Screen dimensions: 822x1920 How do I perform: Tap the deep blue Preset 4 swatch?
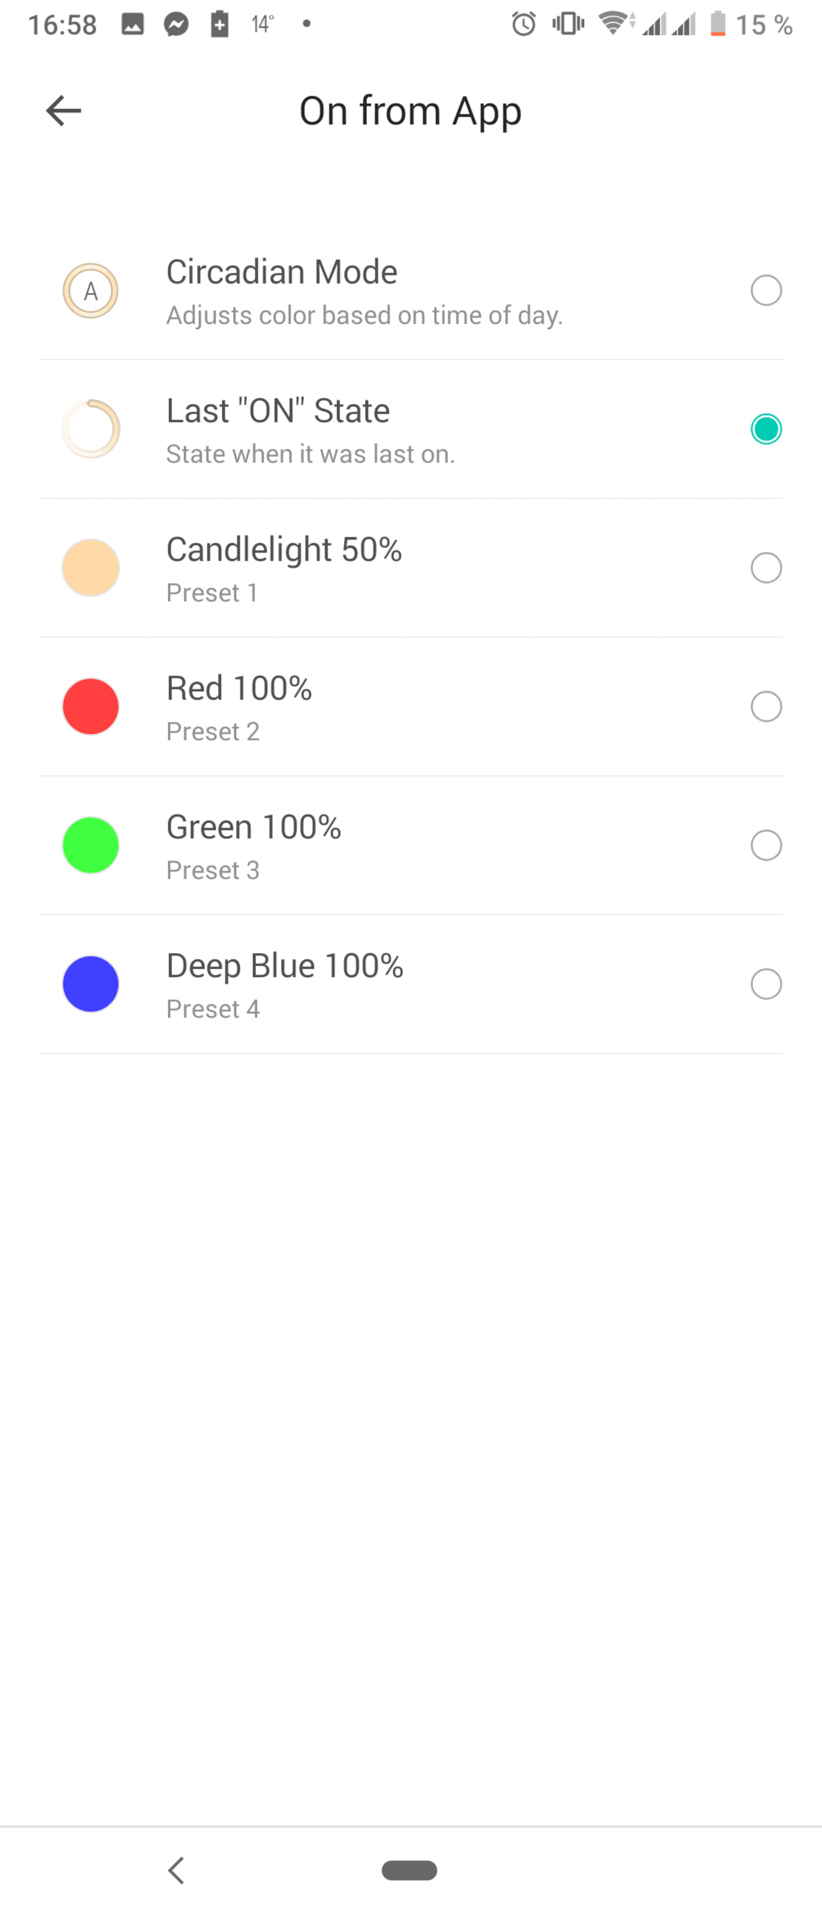91,984
